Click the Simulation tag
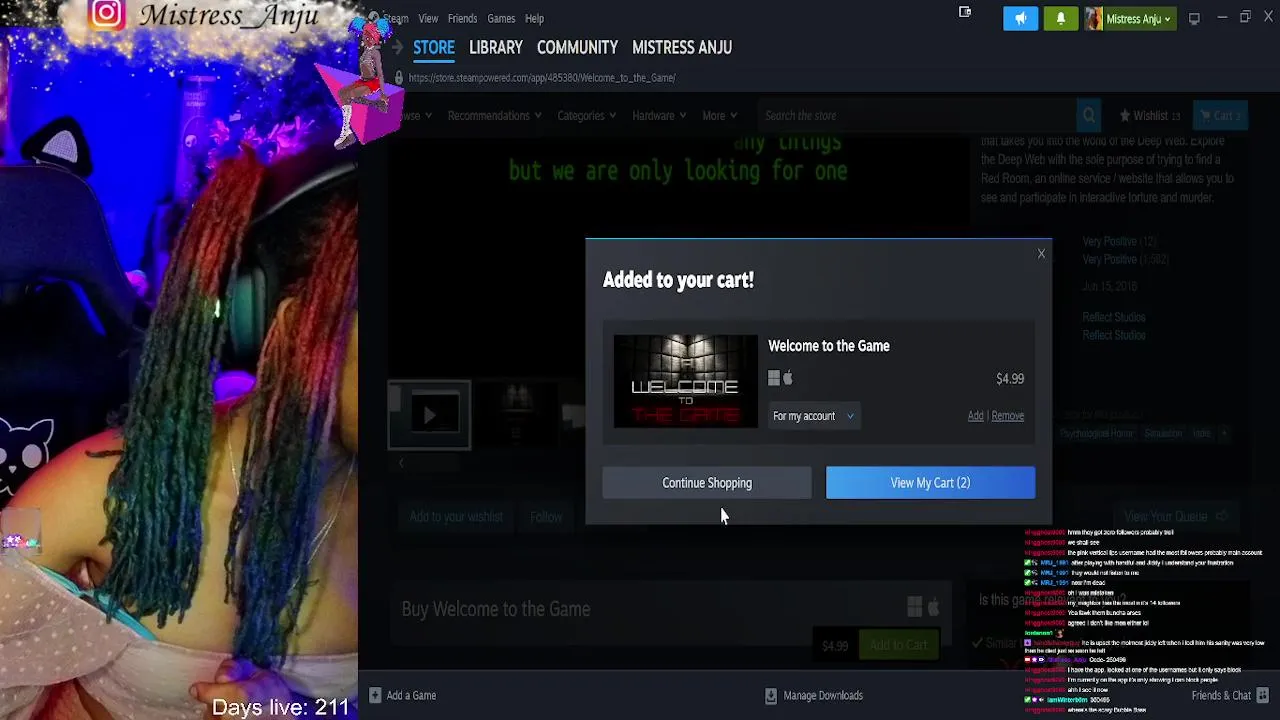The width and height of the screenshot is (1280, 720). pyautogui.click(x=1163, y=433)
